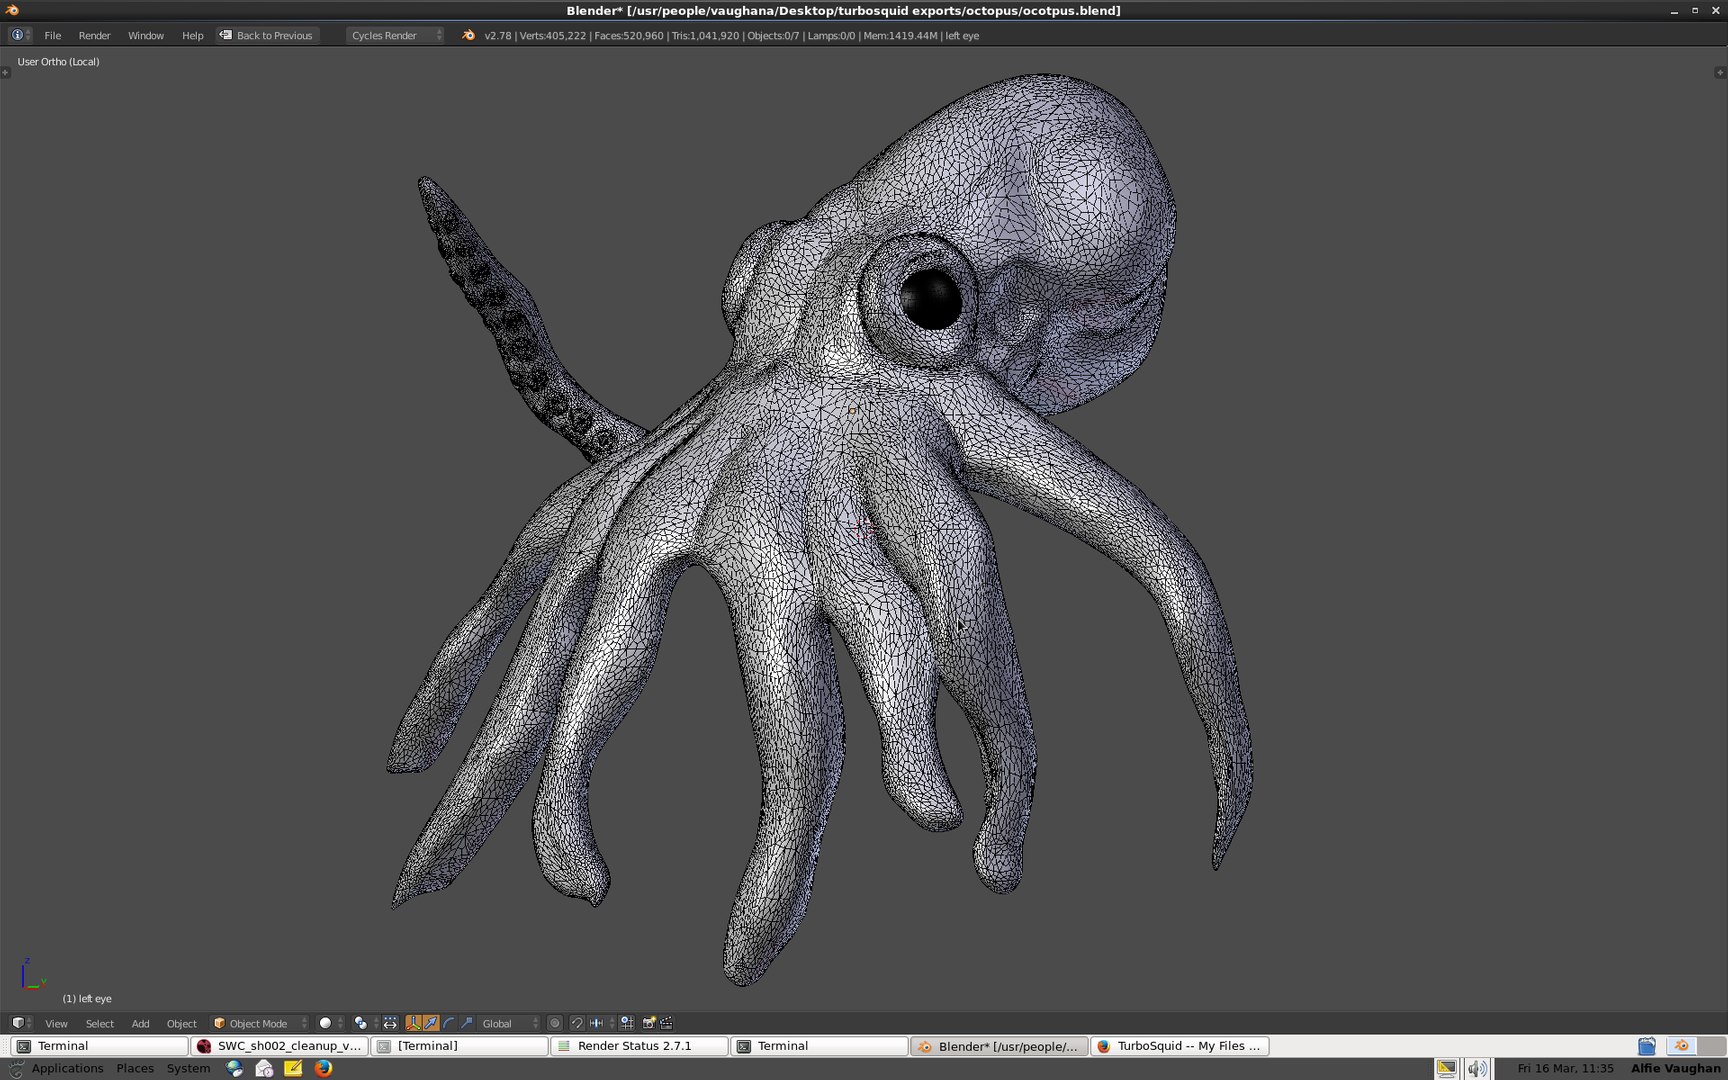Toggle the translate manipulator arrow
1728x1080 pixels.
click(x=431, y=1023)
